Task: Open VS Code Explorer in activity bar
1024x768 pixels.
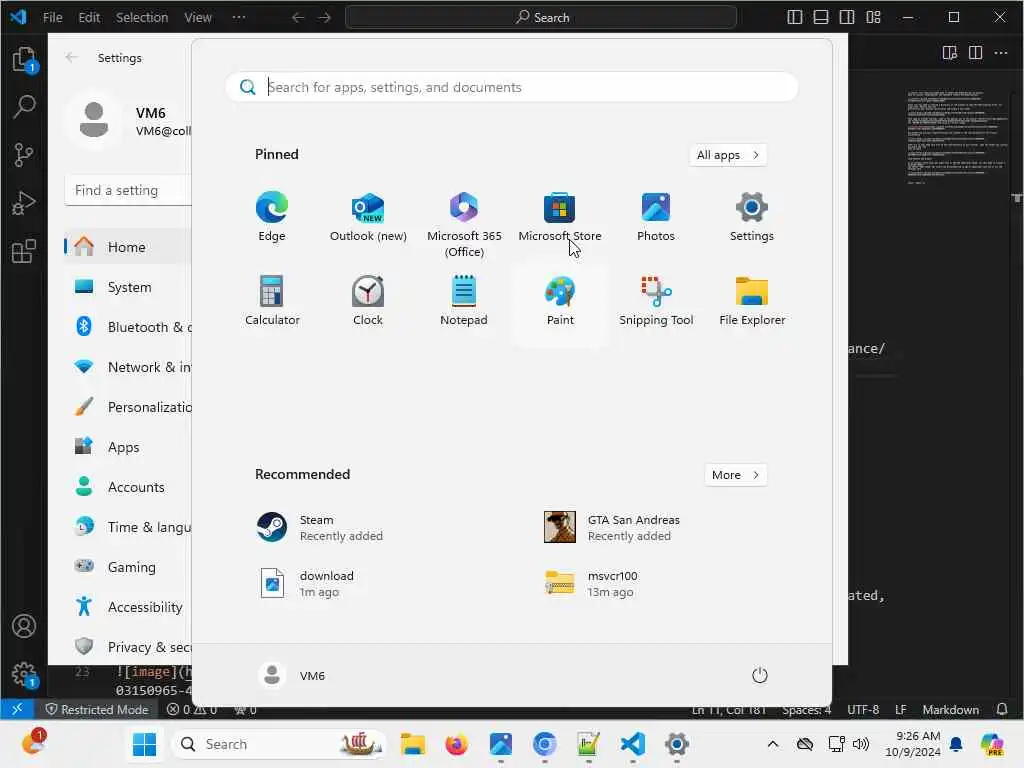Action: point(24,60)
